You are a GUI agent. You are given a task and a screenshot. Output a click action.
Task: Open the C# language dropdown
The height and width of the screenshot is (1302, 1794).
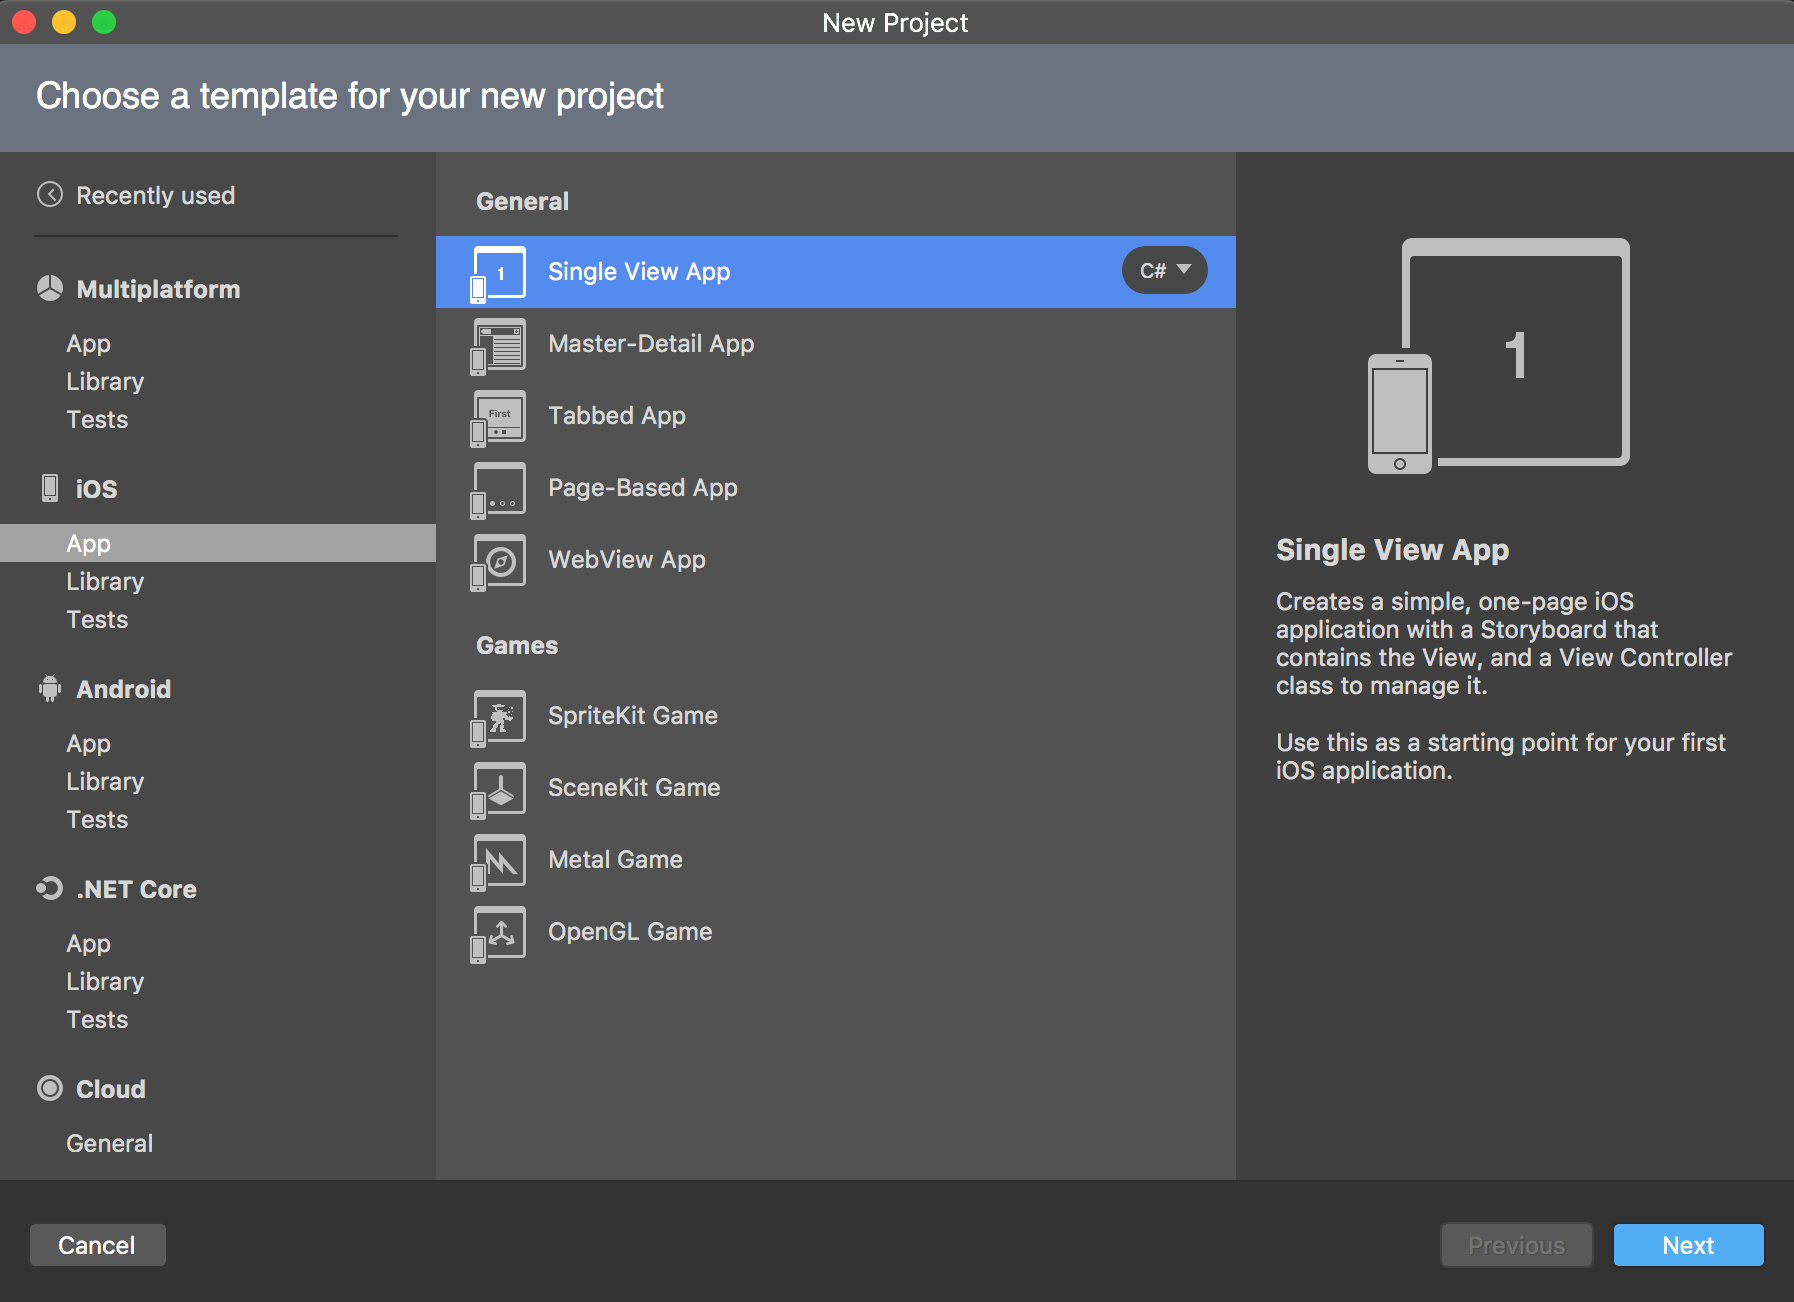click(x=1164, y=271)
